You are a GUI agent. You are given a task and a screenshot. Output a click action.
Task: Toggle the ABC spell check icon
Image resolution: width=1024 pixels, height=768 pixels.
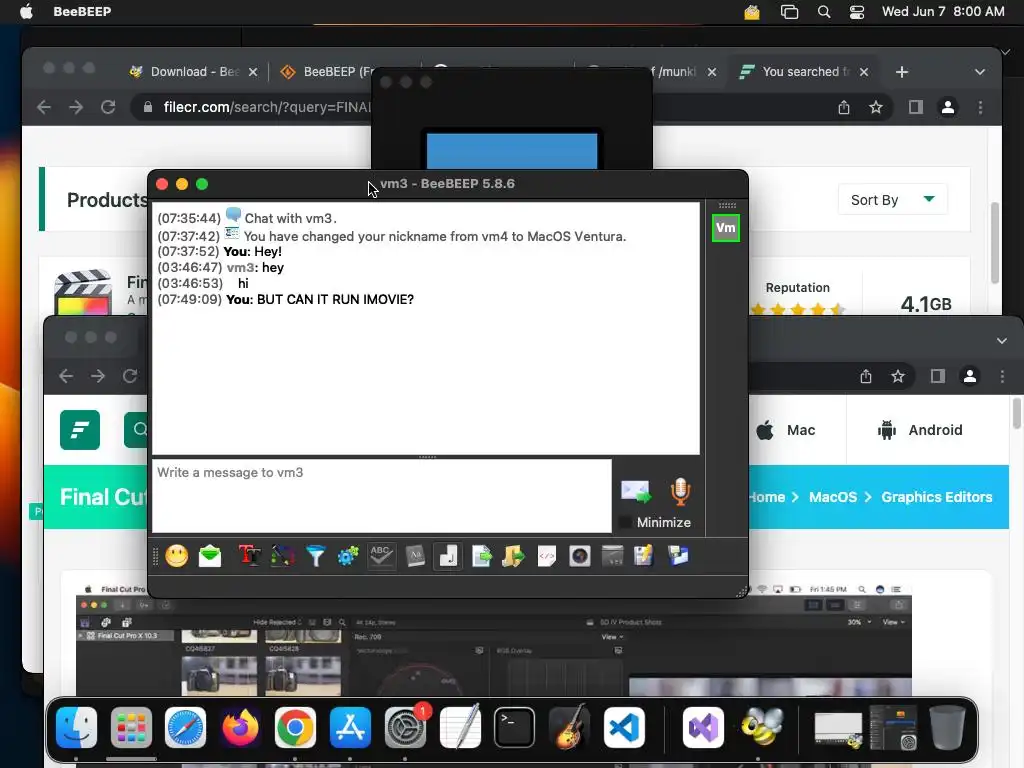click(x=381, y=556)
